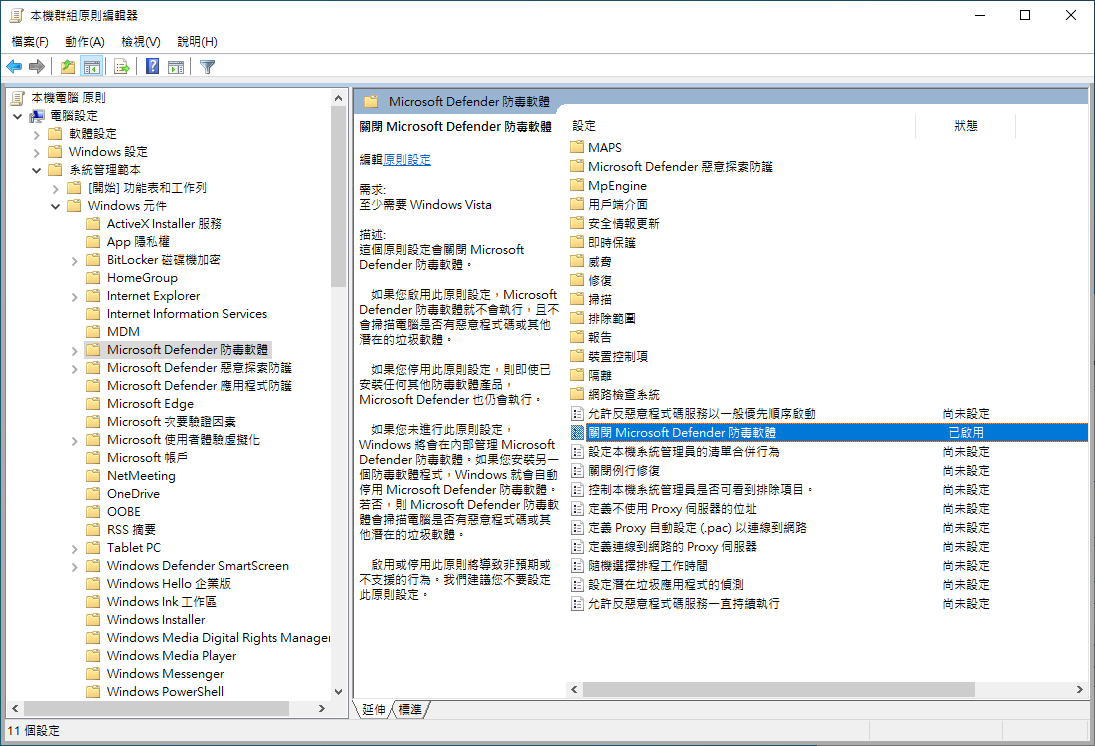The height and width of the screenshot is (746, 1095).
Task: Collapse the 系統管理範本 node
Action: coord(36,170)
